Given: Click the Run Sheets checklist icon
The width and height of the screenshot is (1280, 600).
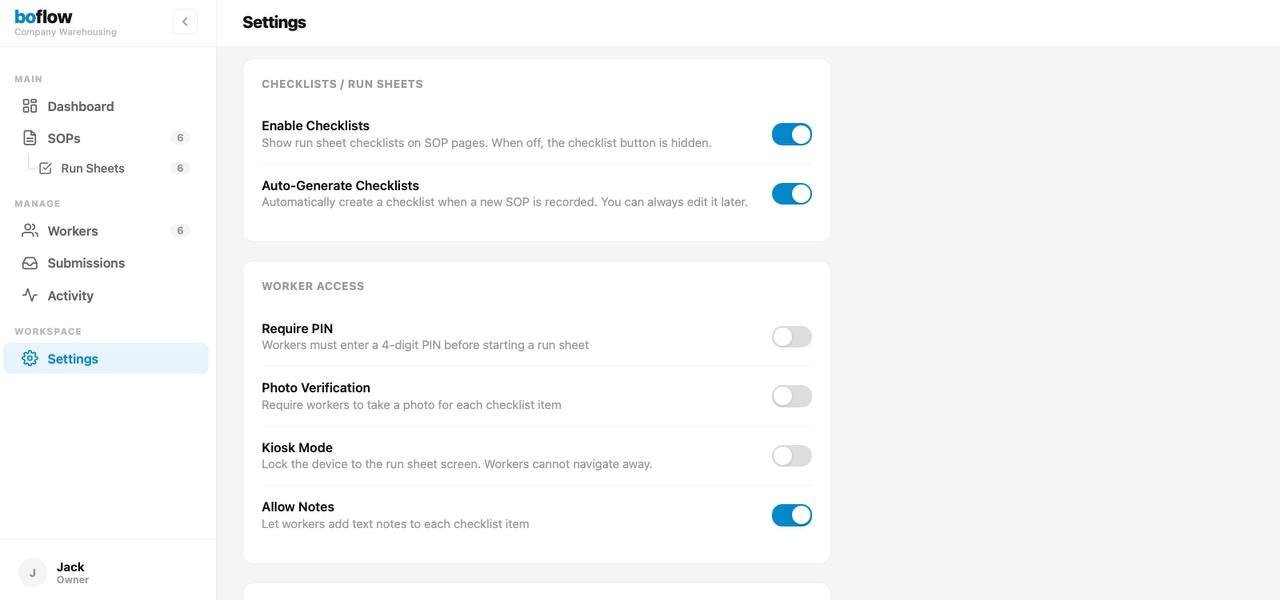Looking at the screenshot, I should click(46, 168).
